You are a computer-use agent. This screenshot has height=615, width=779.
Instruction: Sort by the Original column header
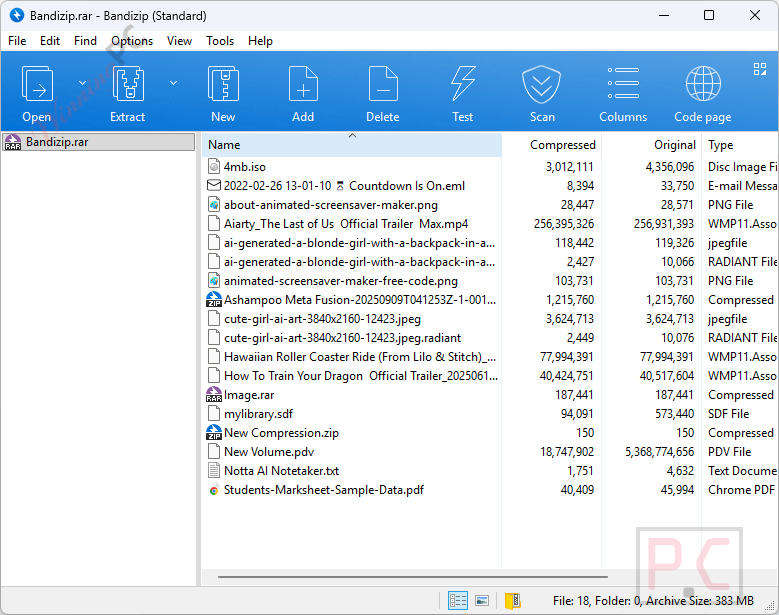651,145
